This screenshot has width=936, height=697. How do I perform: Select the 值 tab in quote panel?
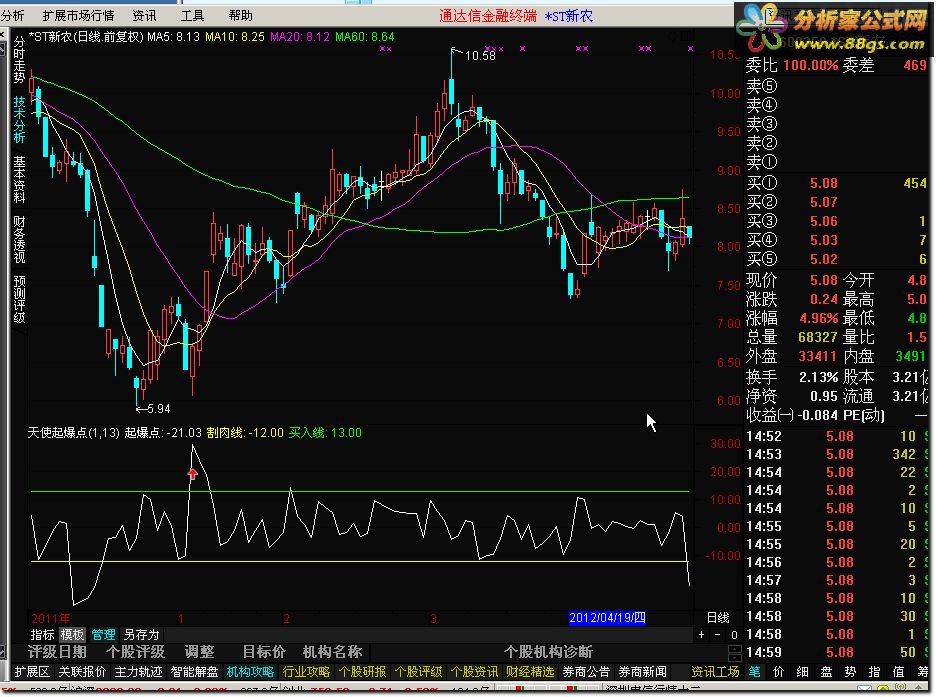tap(898, 672)
